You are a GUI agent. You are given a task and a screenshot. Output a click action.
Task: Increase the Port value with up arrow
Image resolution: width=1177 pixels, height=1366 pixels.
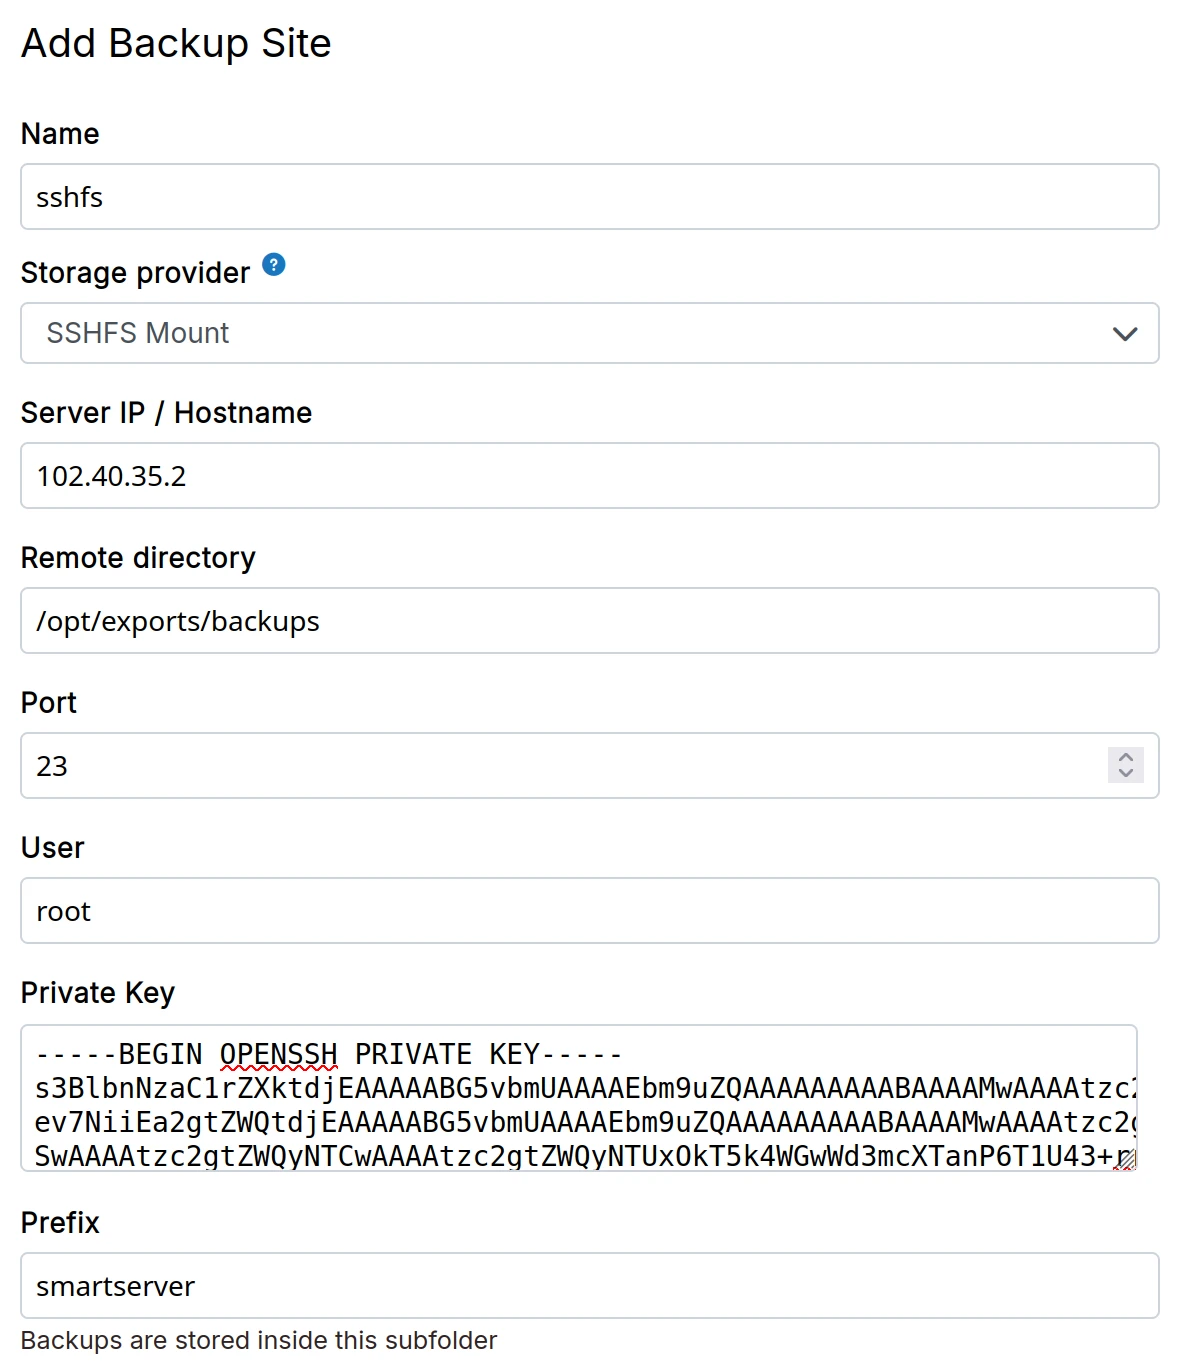1126,757
